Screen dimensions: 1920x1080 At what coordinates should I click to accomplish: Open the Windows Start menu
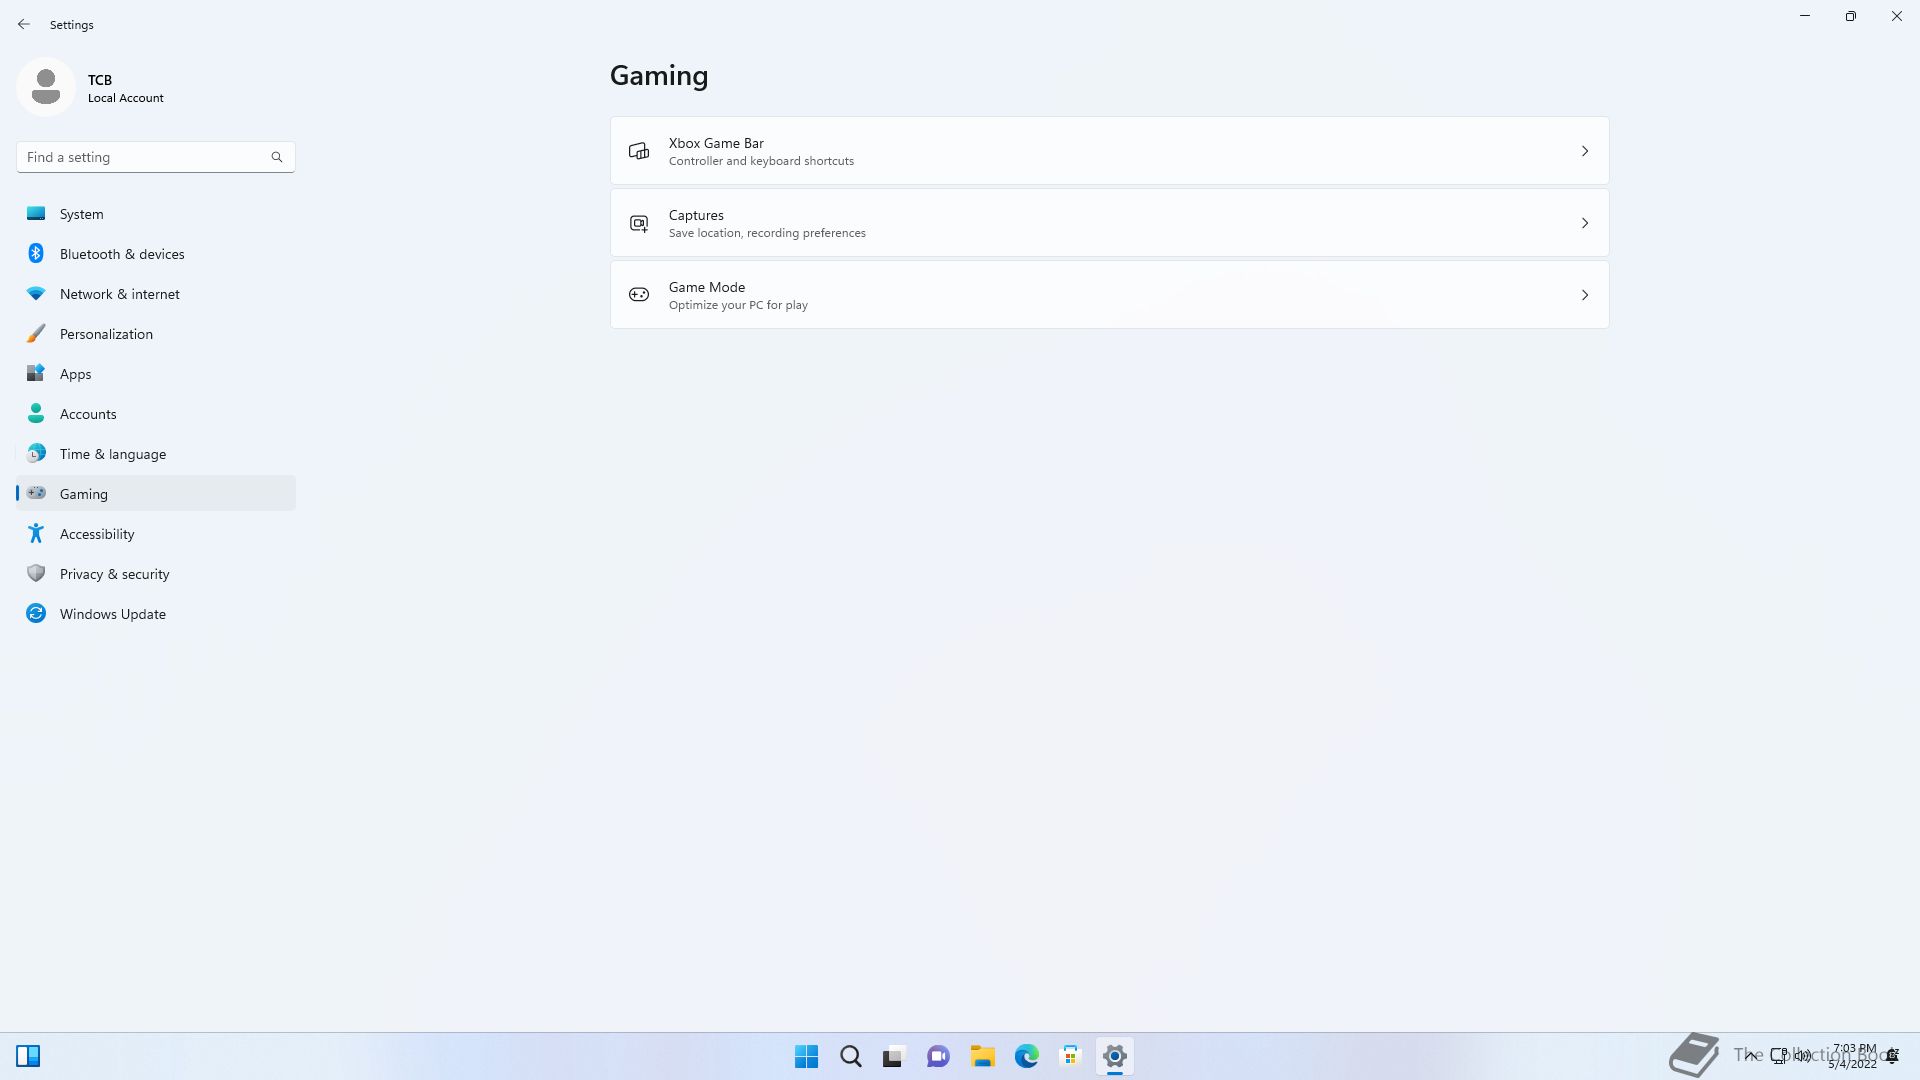point(807,1056)
